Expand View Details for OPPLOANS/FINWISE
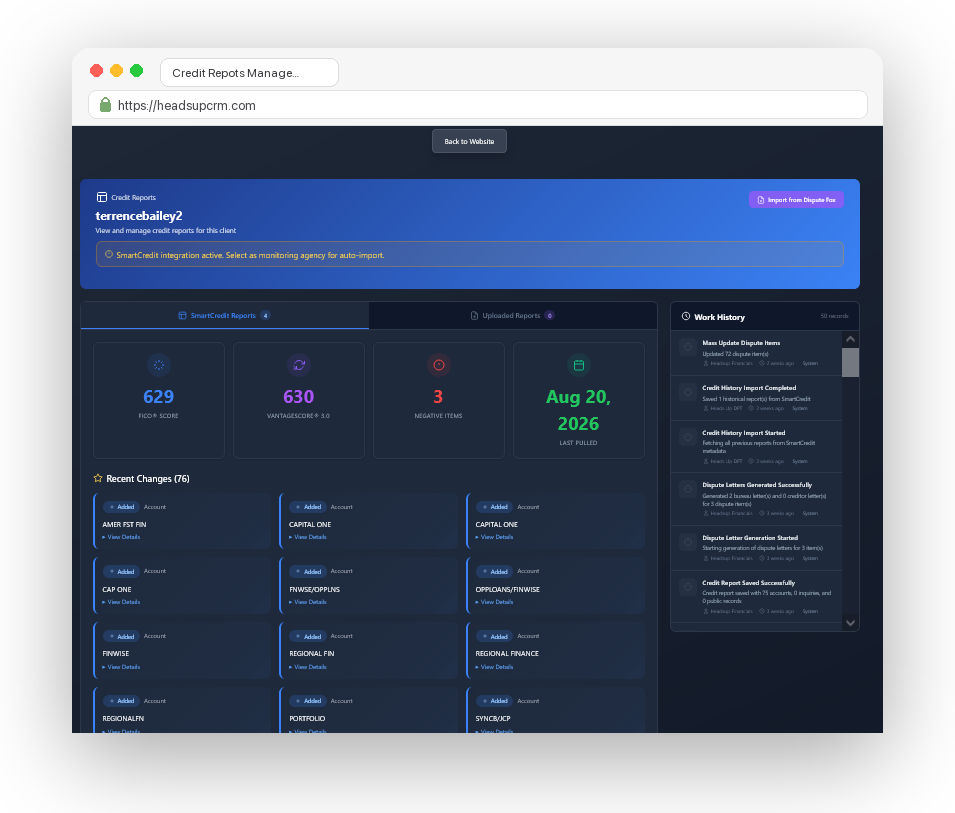 [494, 602]
